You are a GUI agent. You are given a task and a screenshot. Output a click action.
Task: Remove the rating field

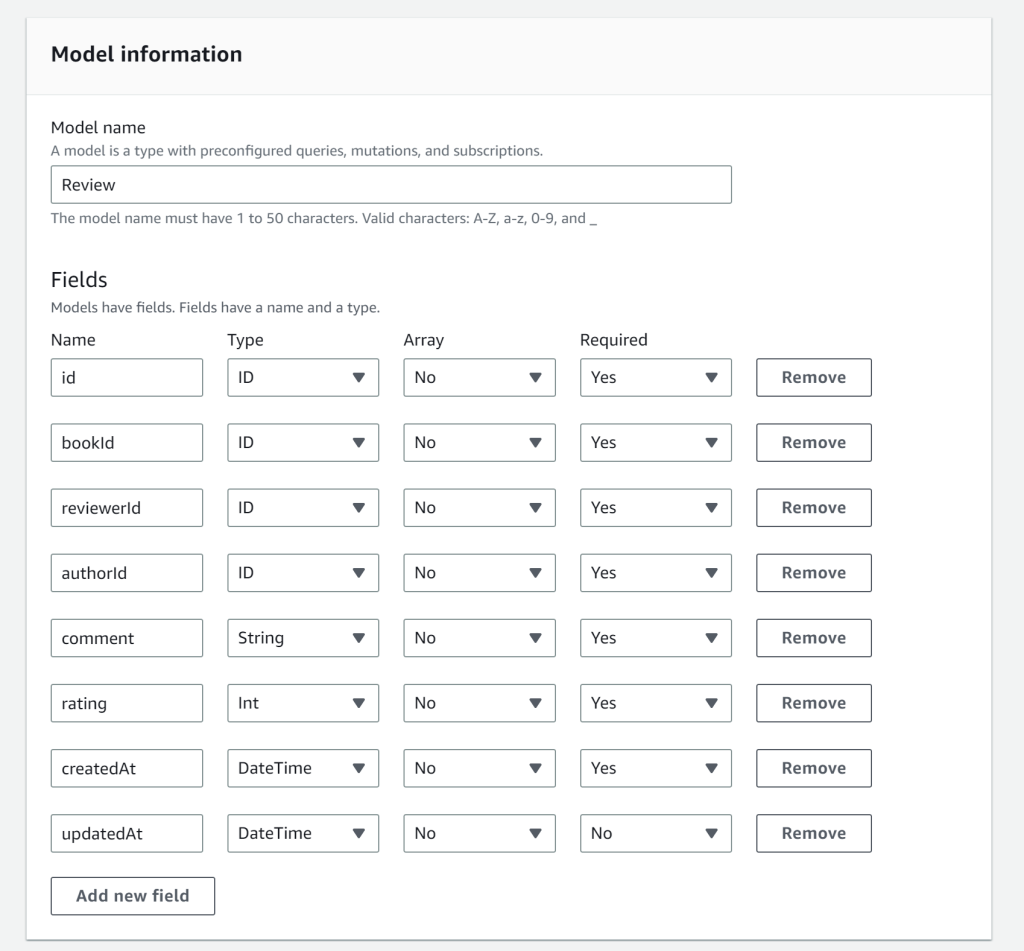click(813, 703)
